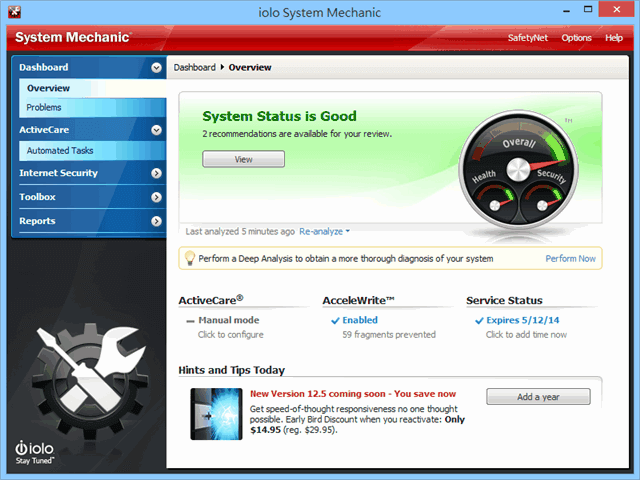
Task: Click the system status gauge graphic
Action: tap(518, 169)
